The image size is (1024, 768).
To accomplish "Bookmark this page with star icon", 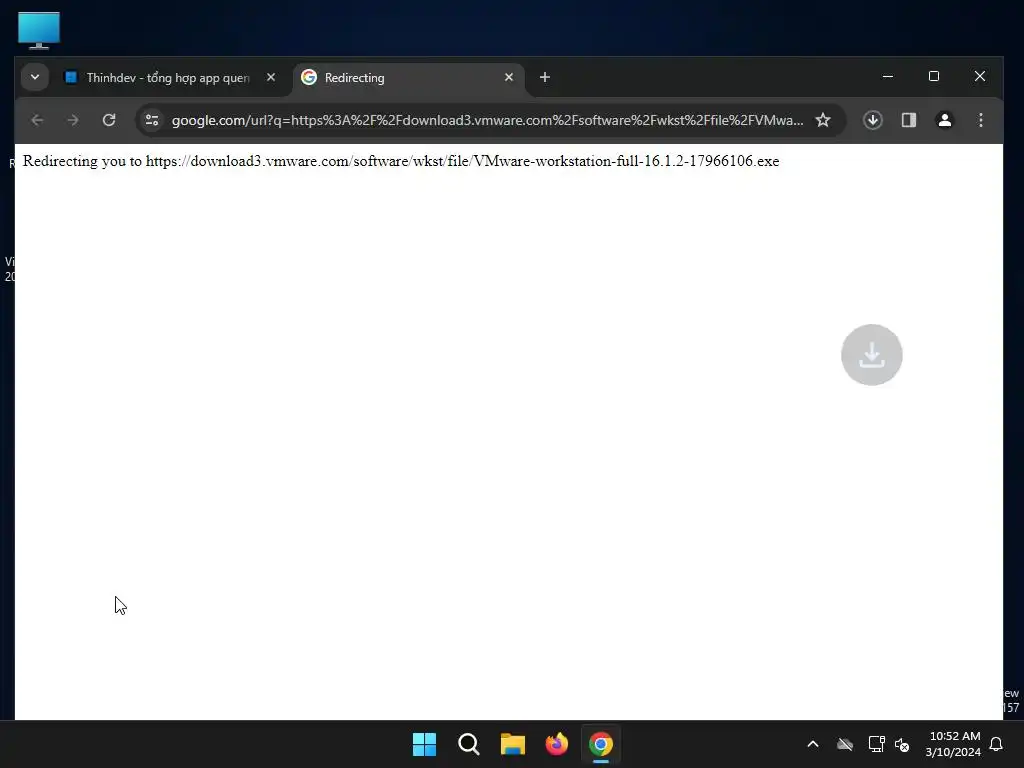I will 823,120.
